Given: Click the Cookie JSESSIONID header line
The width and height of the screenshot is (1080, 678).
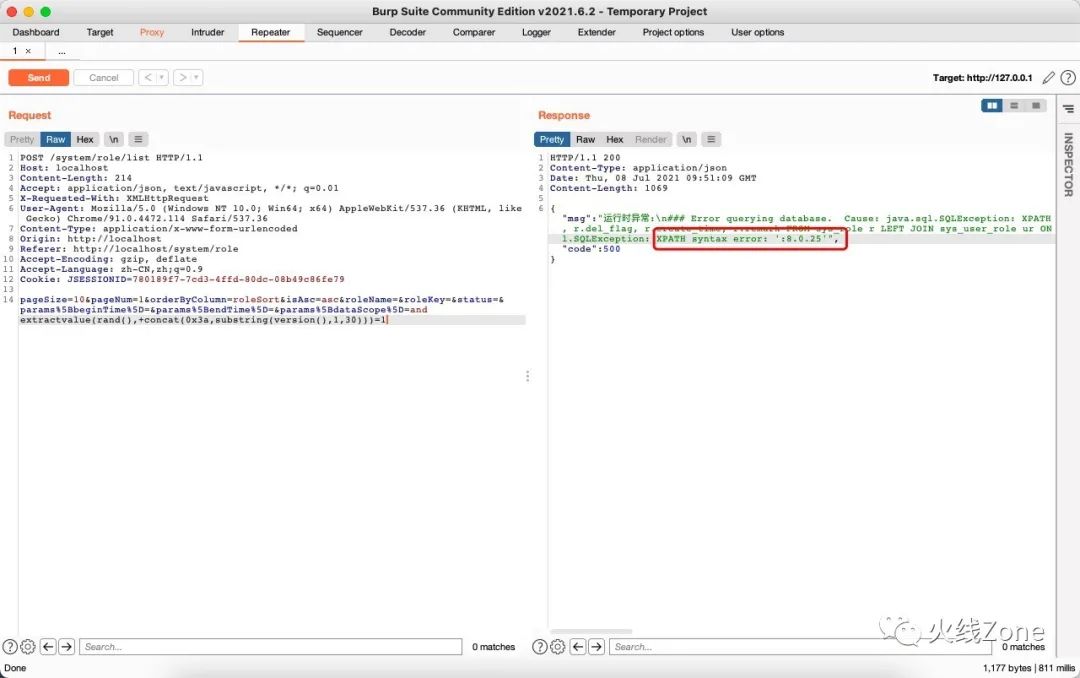Looking at the screenshot, I should [x=182, y=279].
